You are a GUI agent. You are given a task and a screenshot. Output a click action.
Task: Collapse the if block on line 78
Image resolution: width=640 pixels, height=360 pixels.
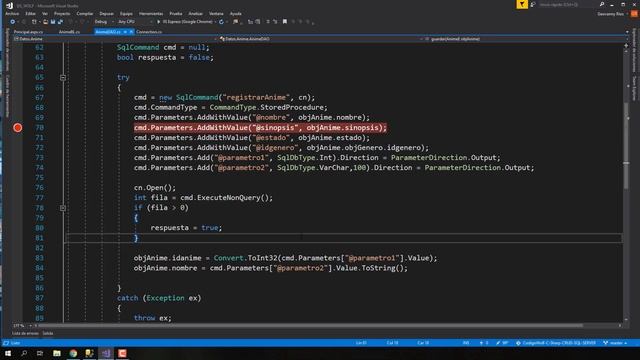63,208
